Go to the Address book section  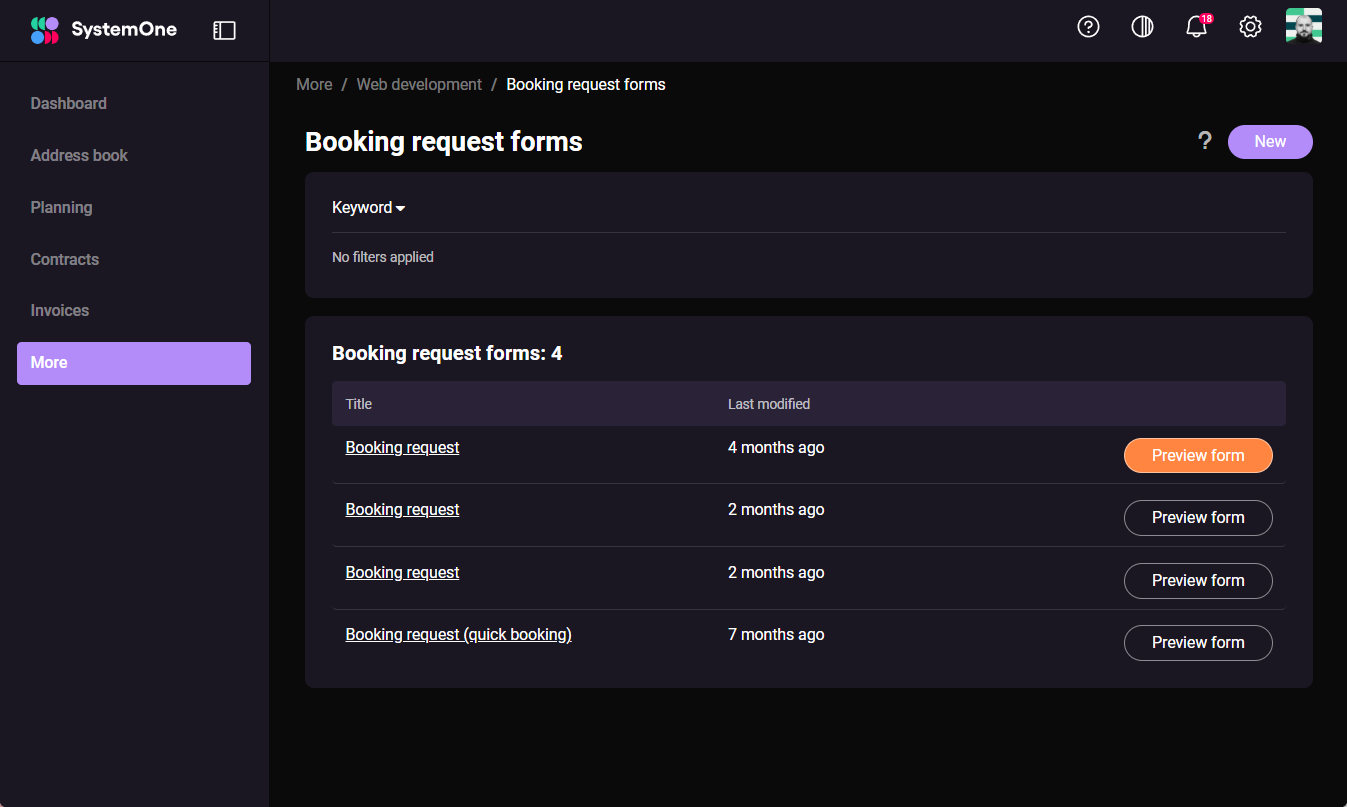(79, 155)
